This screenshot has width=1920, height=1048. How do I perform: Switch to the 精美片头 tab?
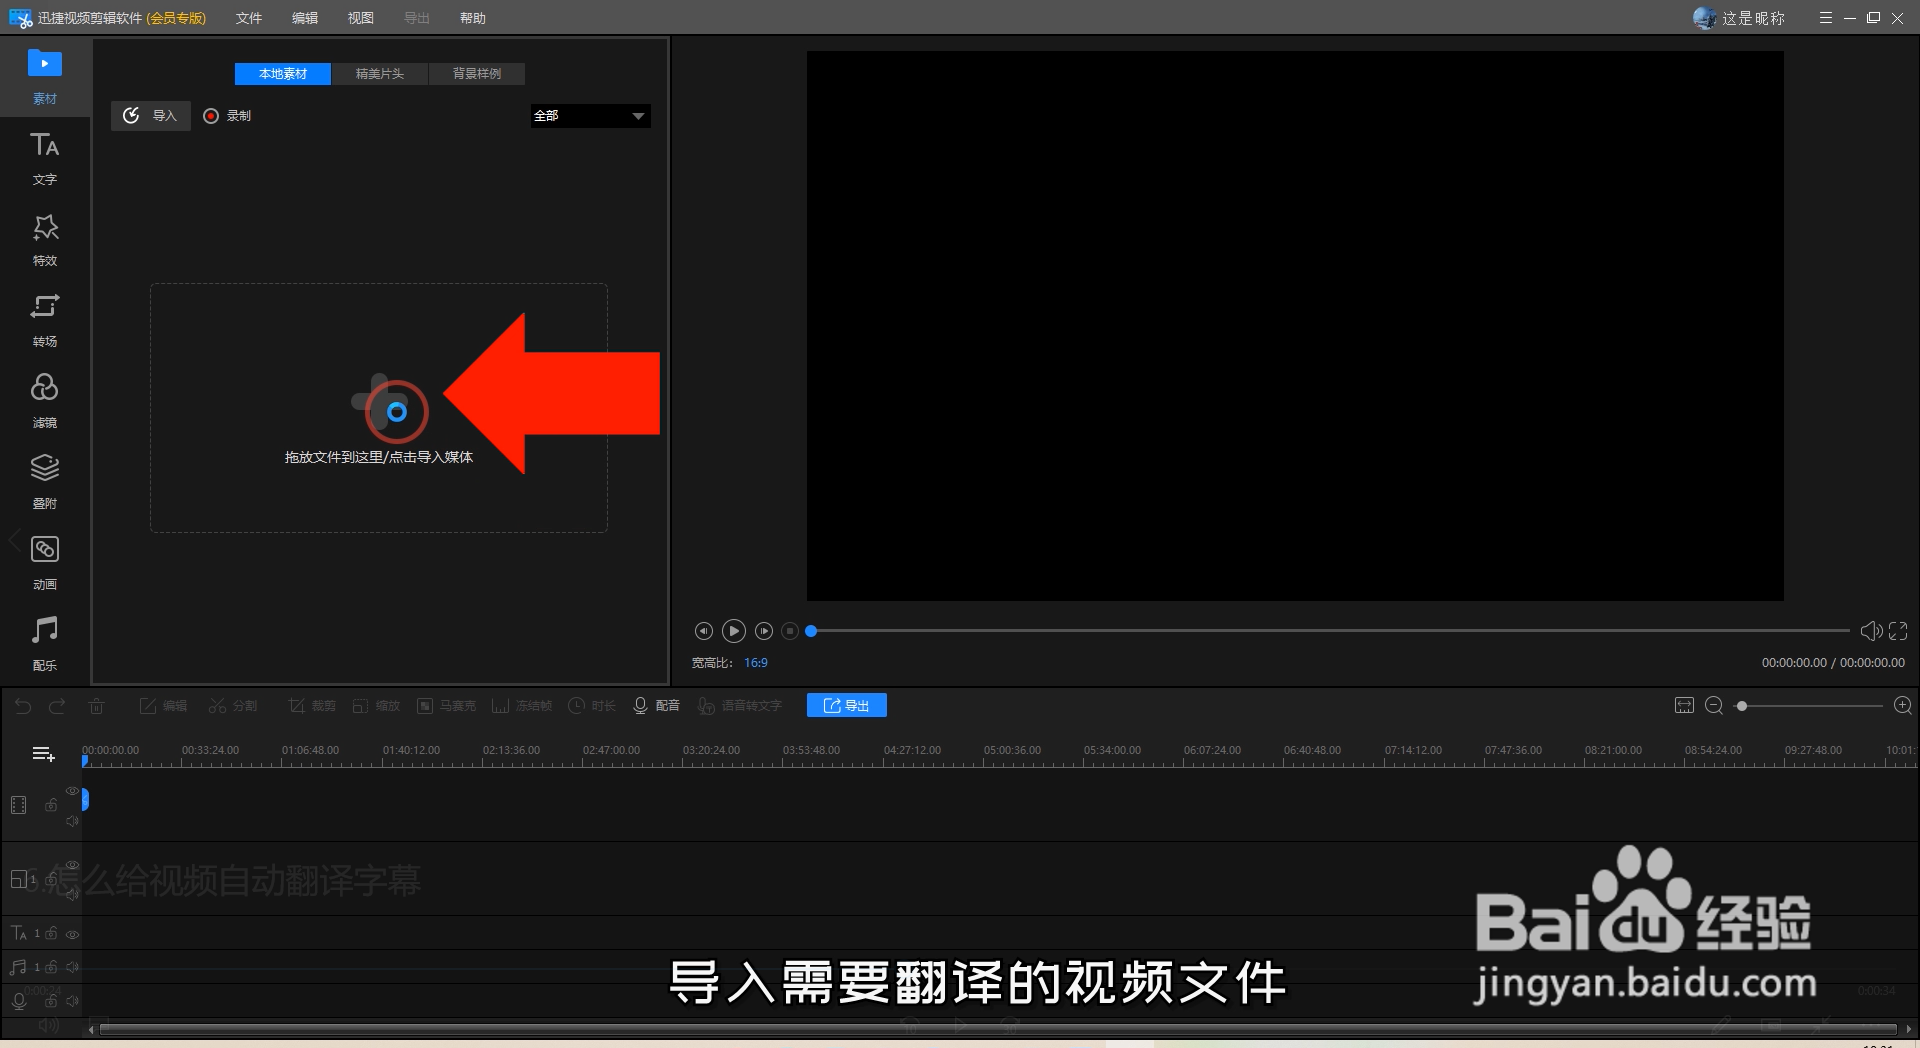[x=379, y=73]
